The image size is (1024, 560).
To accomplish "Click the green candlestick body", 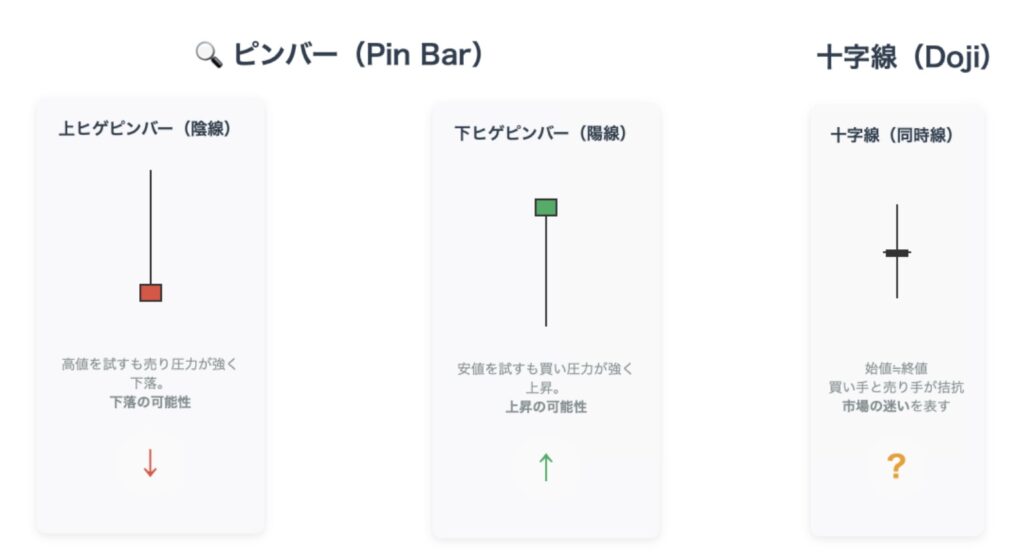I will 546,208.
